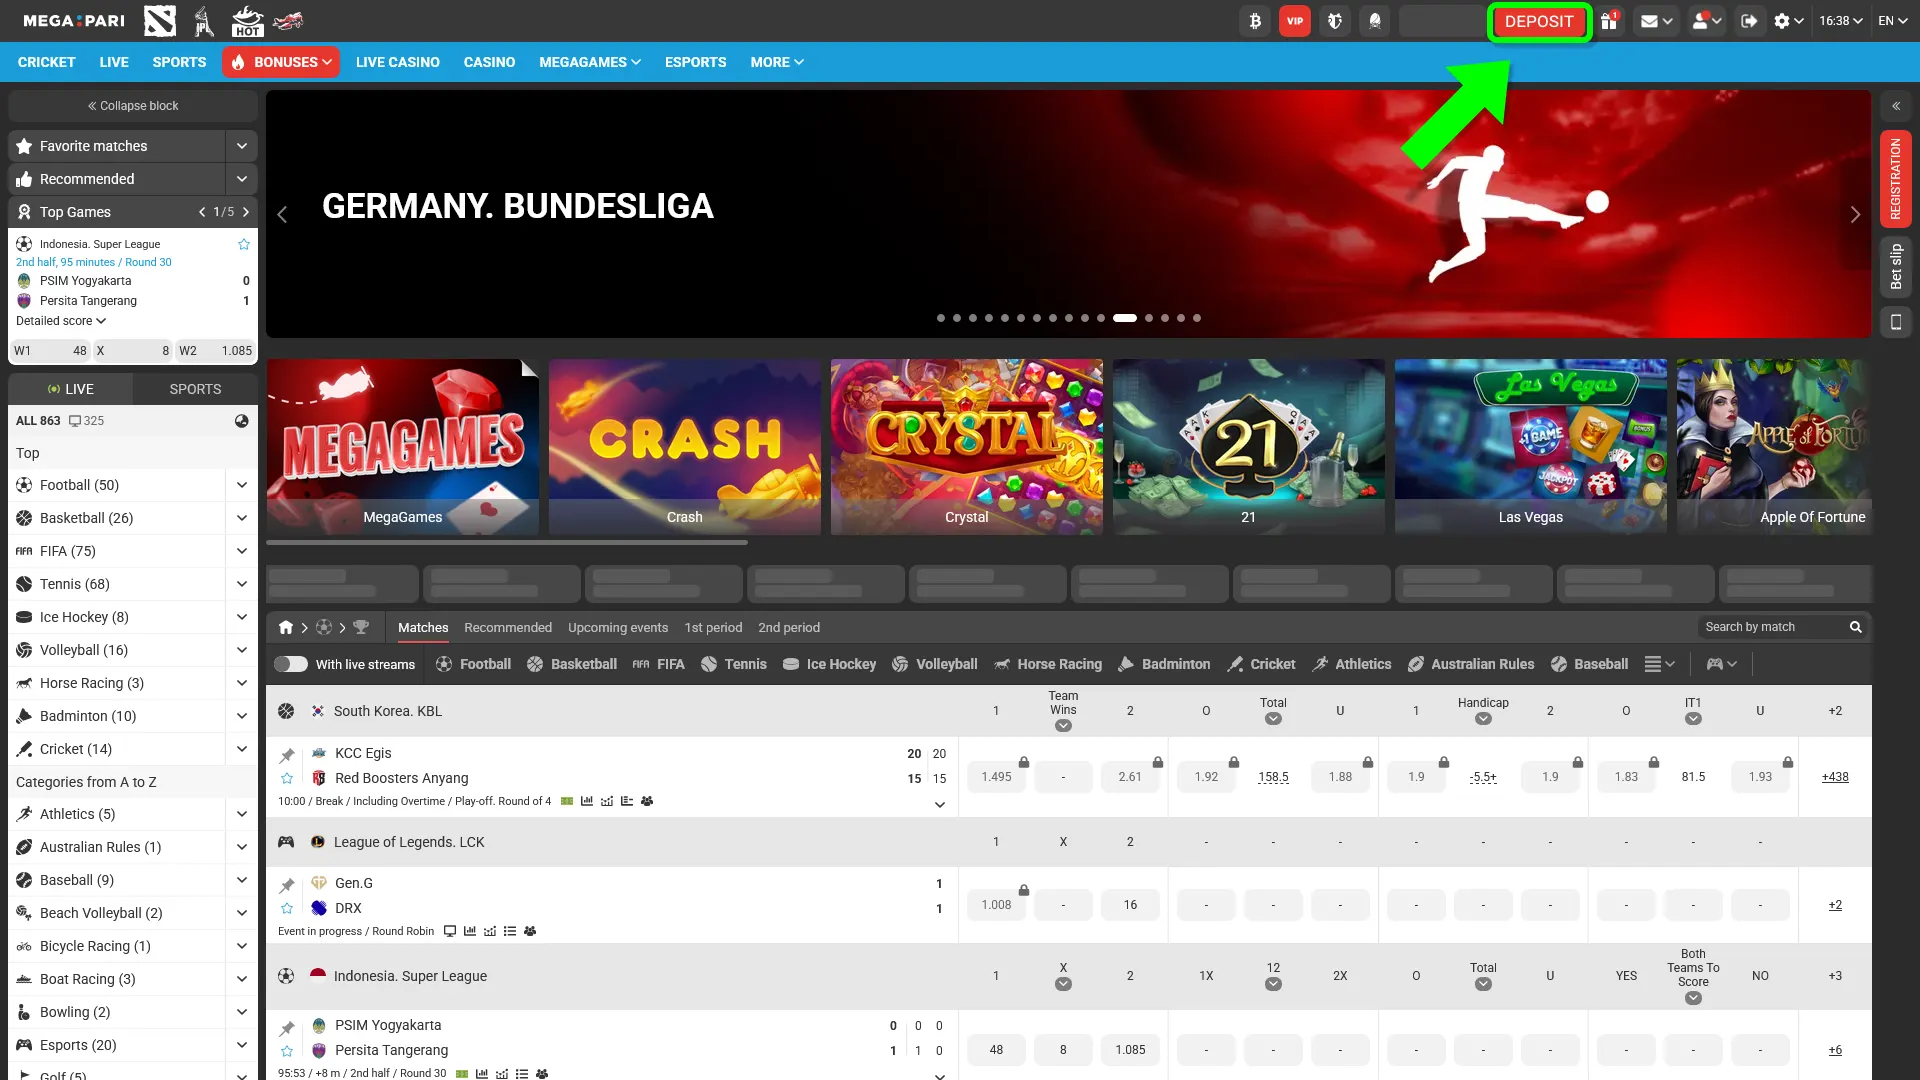Expand Tennis (68) category
This screenshot has width=1920, height=1080.
(241, 584)
